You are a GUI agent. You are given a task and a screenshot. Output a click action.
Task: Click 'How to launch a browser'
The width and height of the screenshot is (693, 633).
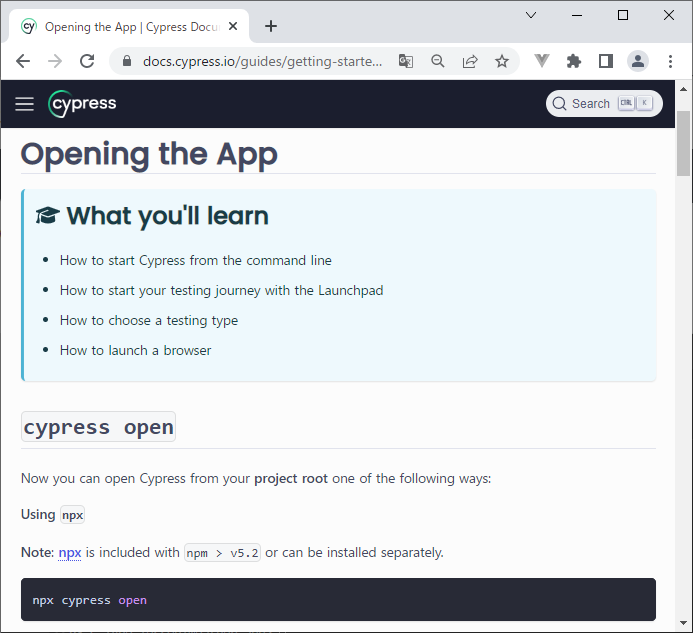[x=135, y=351]
